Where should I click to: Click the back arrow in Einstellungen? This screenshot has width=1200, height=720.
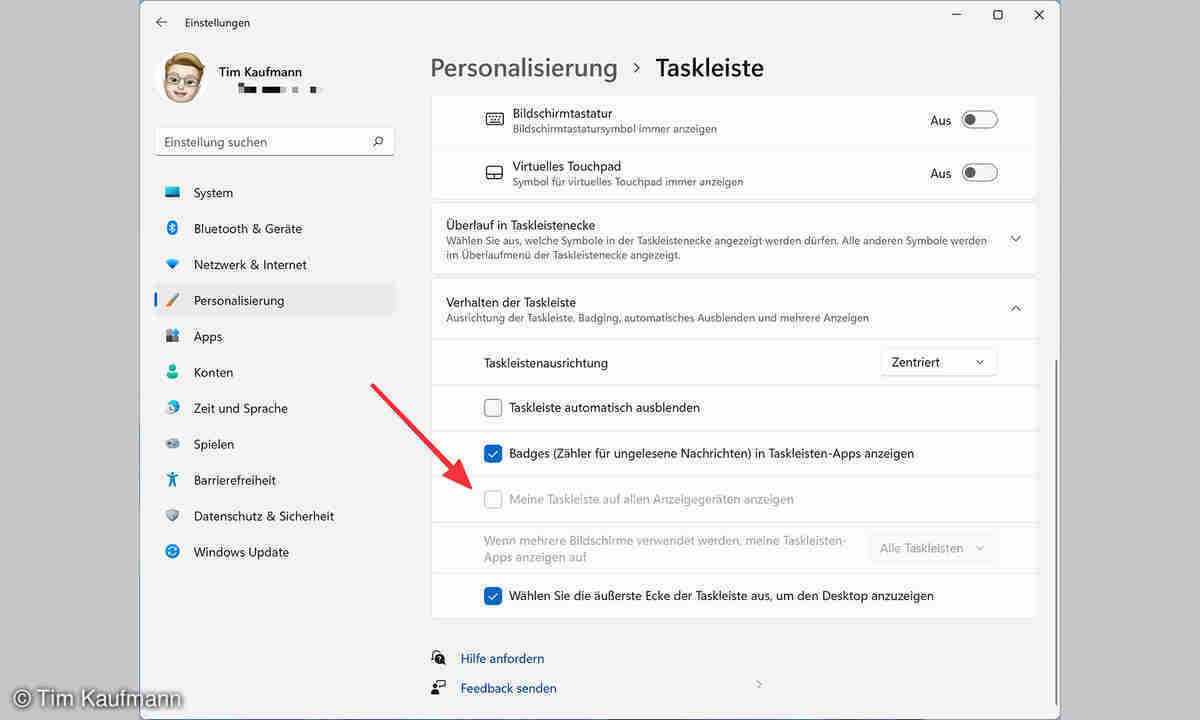tap(162, 22)
